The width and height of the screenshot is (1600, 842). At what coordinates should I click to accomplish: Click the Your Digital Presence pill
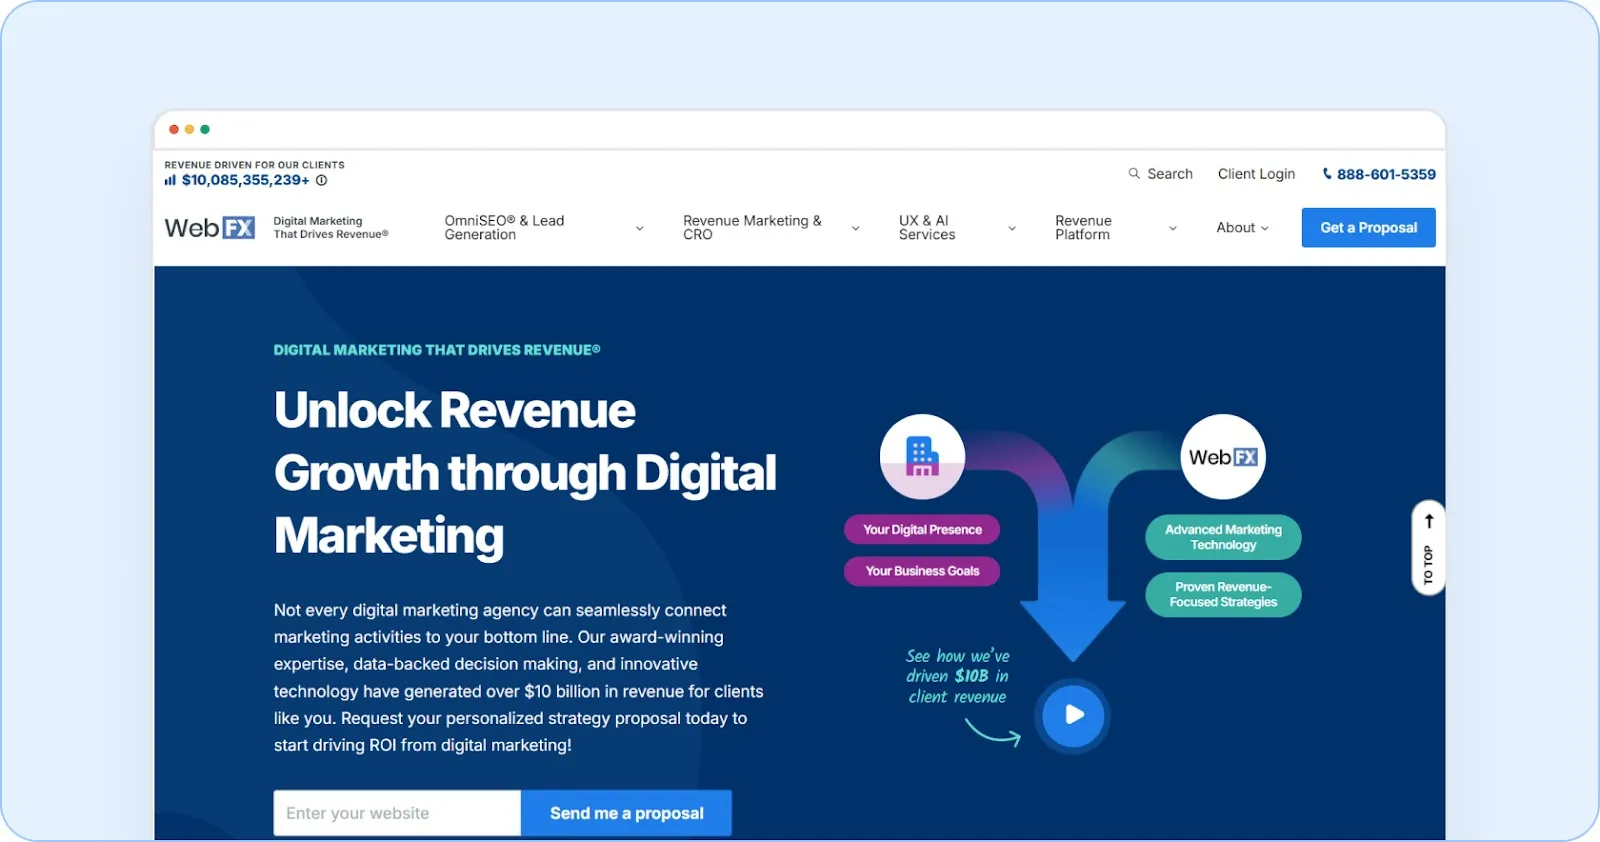coord(922,530)
